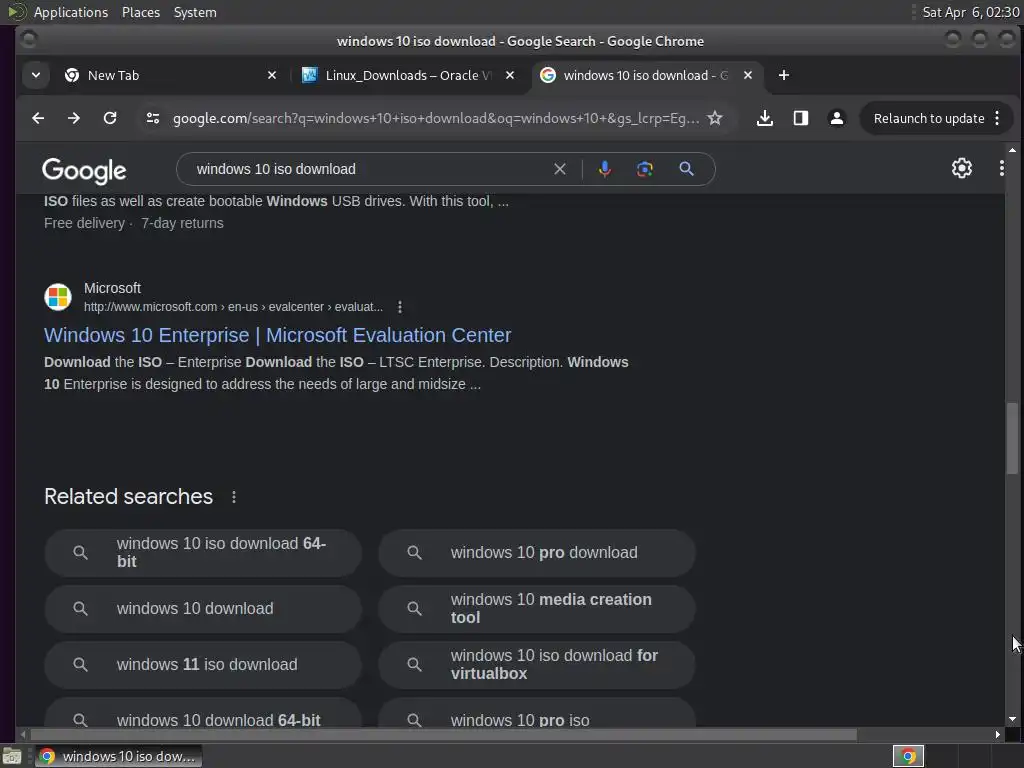
Task: Go to Google home via logo
Action: (84, 170)
